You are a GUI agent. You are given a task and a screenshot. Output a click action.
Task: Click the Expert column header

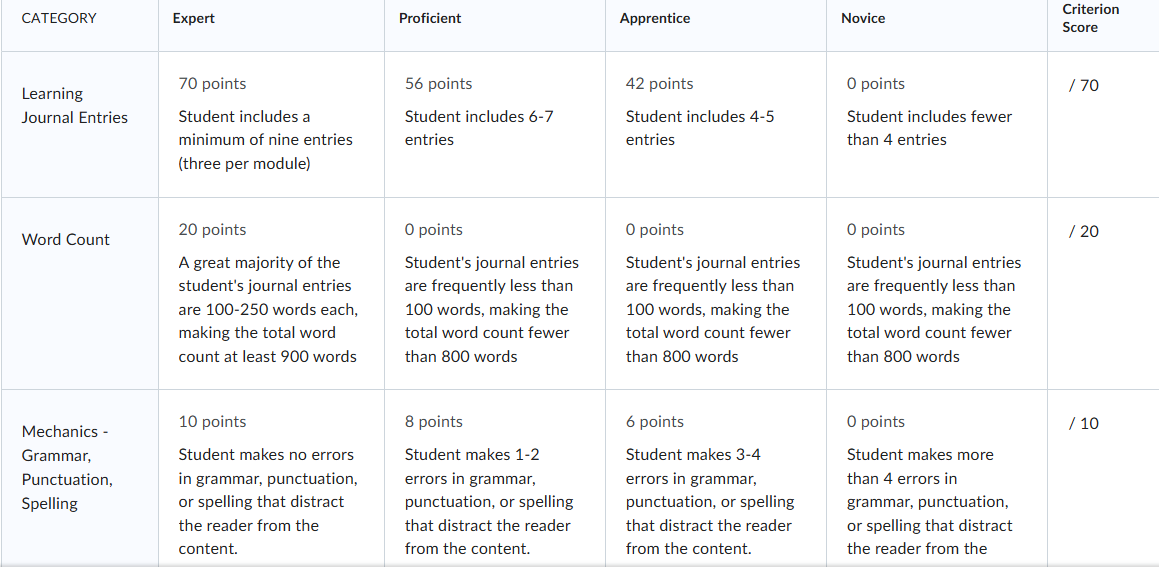point(194,18)
